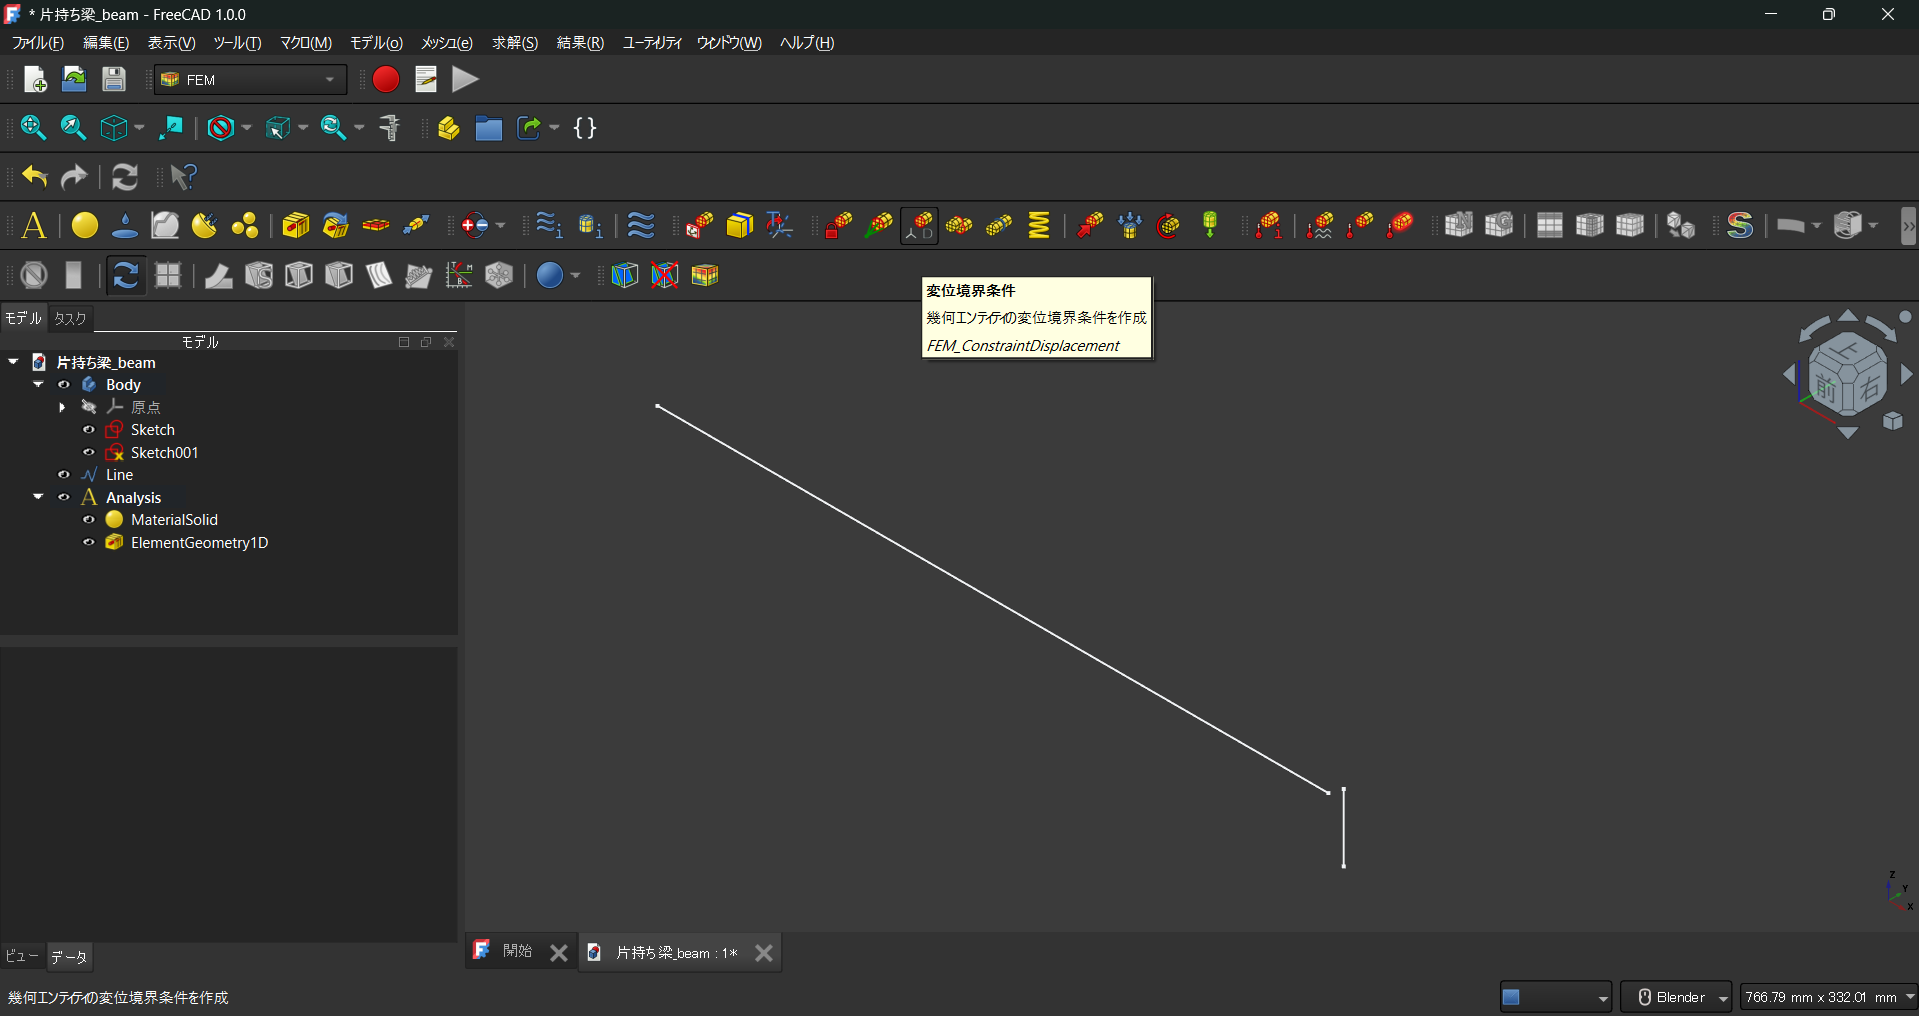
Task: Open the measure caliper tool
Action: coord(390,128)
